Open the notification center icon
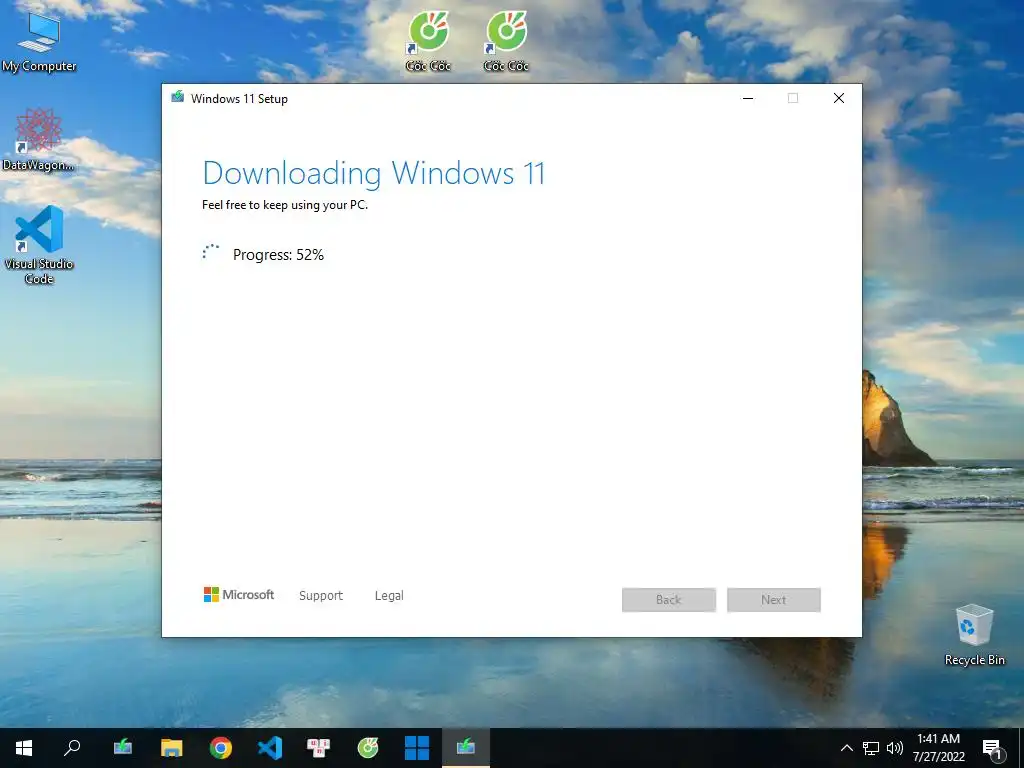 point(993,748)
